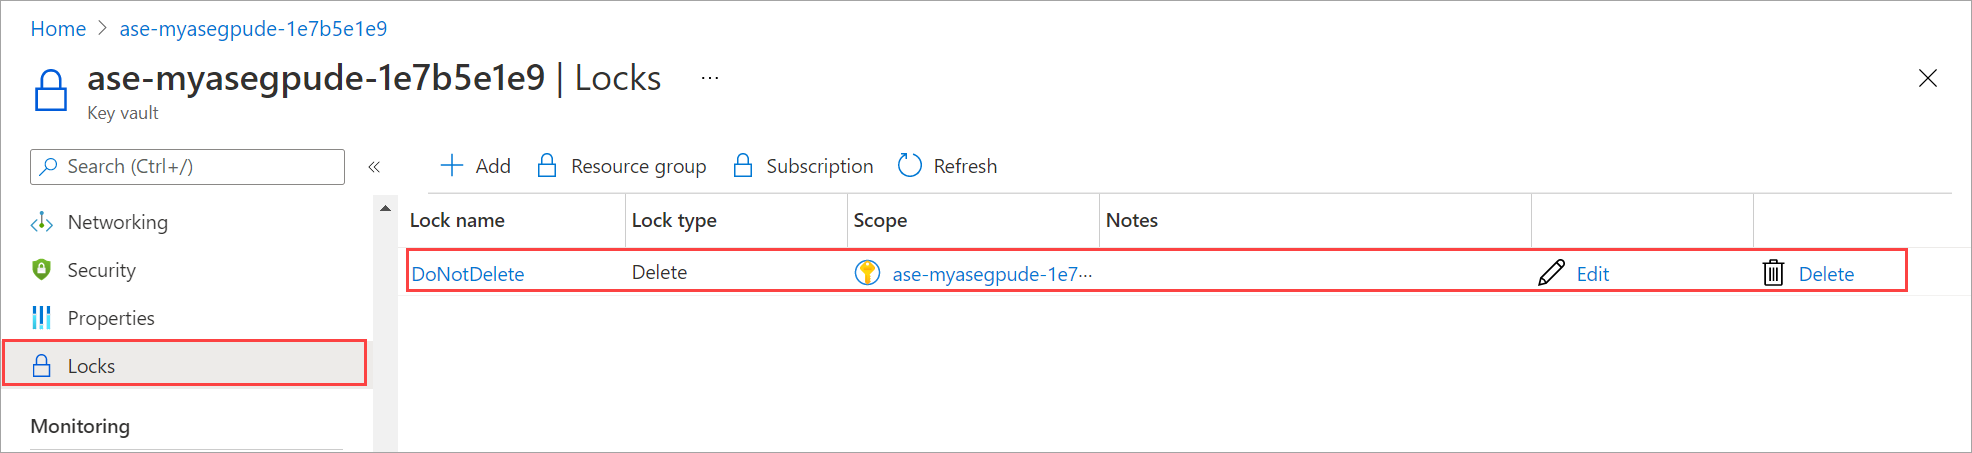Open the ase-myasegpude-1e7 scope link
The width and height of the screenshot is (1972, 453).
(x=992, y=274)
